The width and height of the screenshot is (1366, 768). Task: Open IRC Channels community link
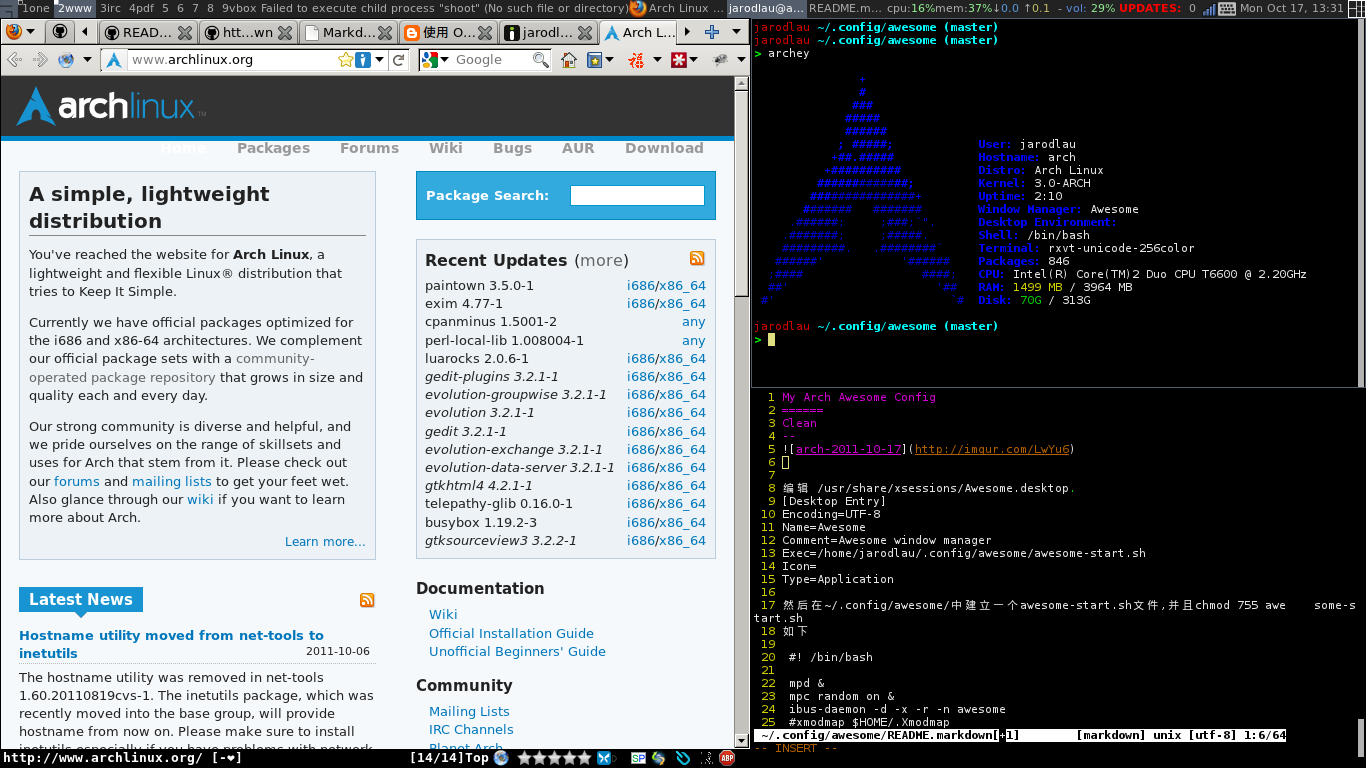[471, 730]
